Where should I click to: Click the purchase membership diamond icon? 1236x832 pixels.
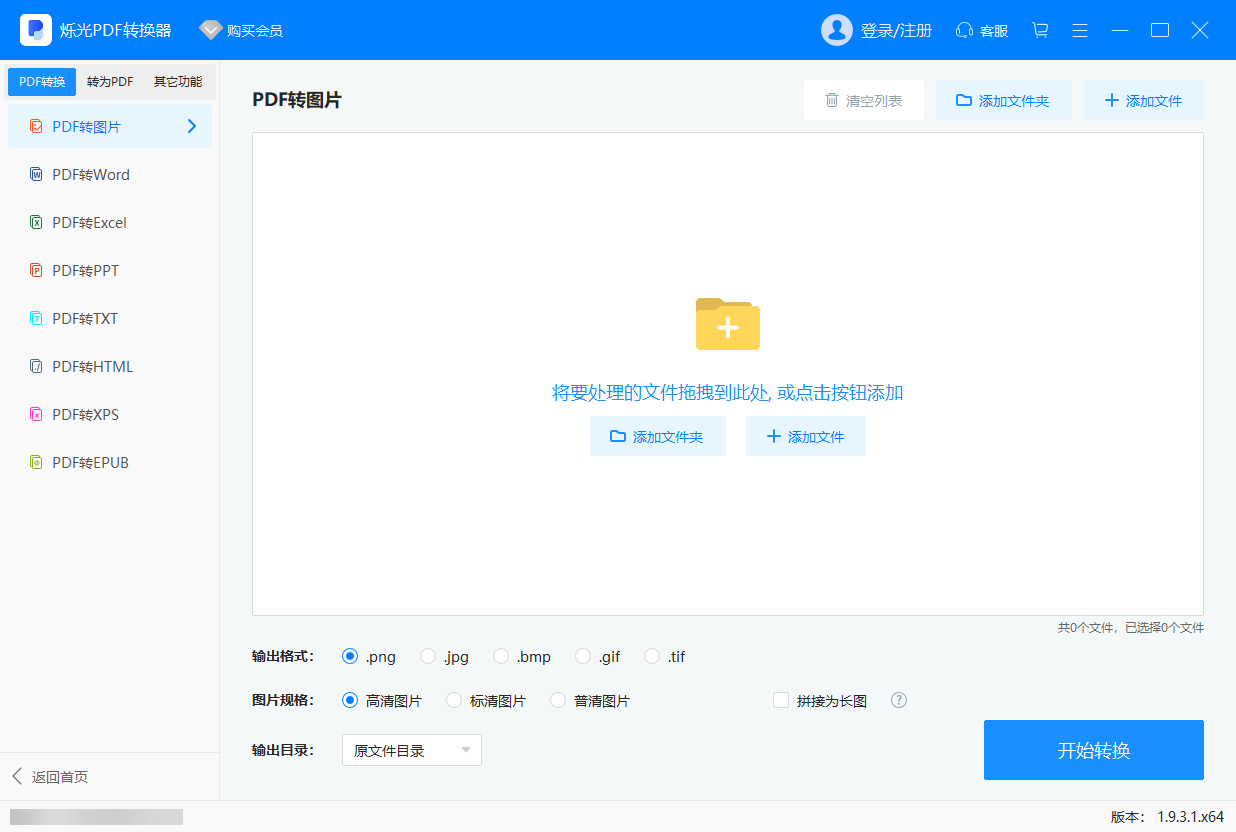pos(211,30)
